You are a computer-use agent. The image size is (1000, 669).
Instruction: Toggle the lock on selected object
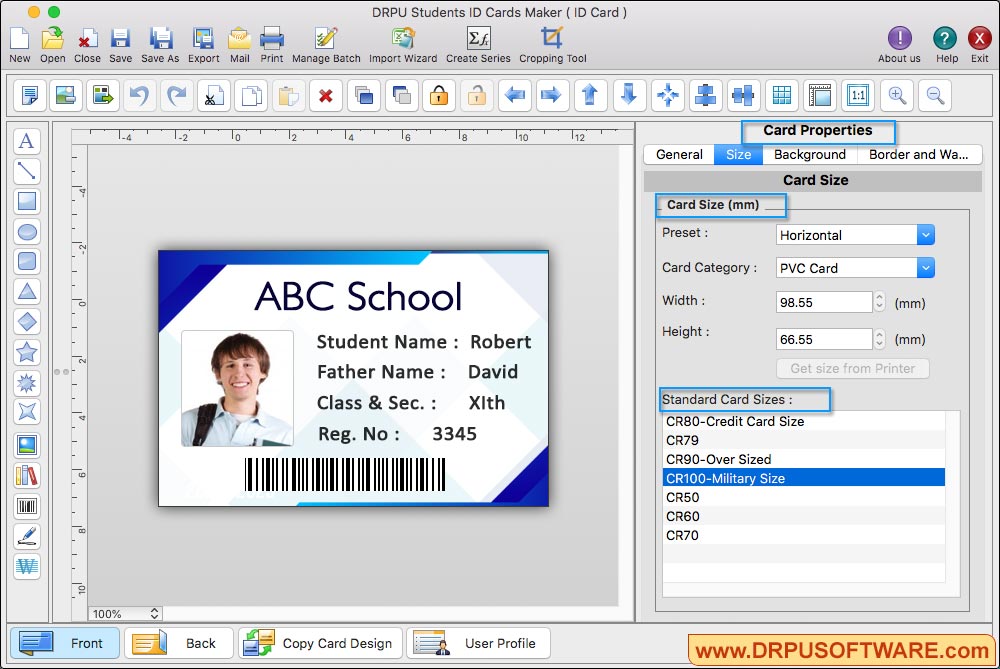438,95
